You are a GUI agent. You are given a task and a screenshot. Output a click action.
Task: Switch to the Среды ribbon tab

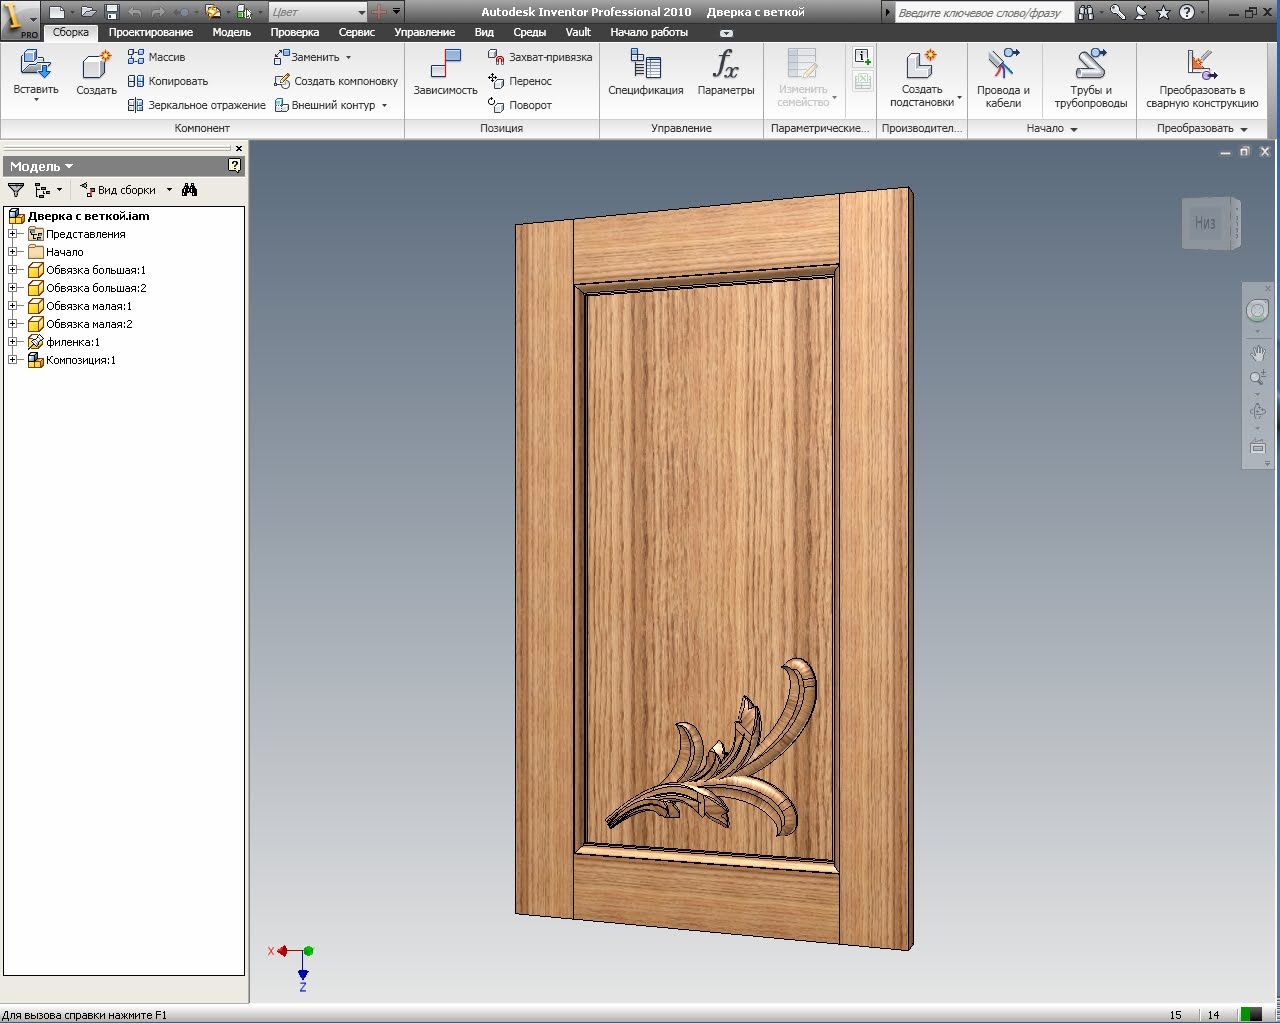click(530, 32)
